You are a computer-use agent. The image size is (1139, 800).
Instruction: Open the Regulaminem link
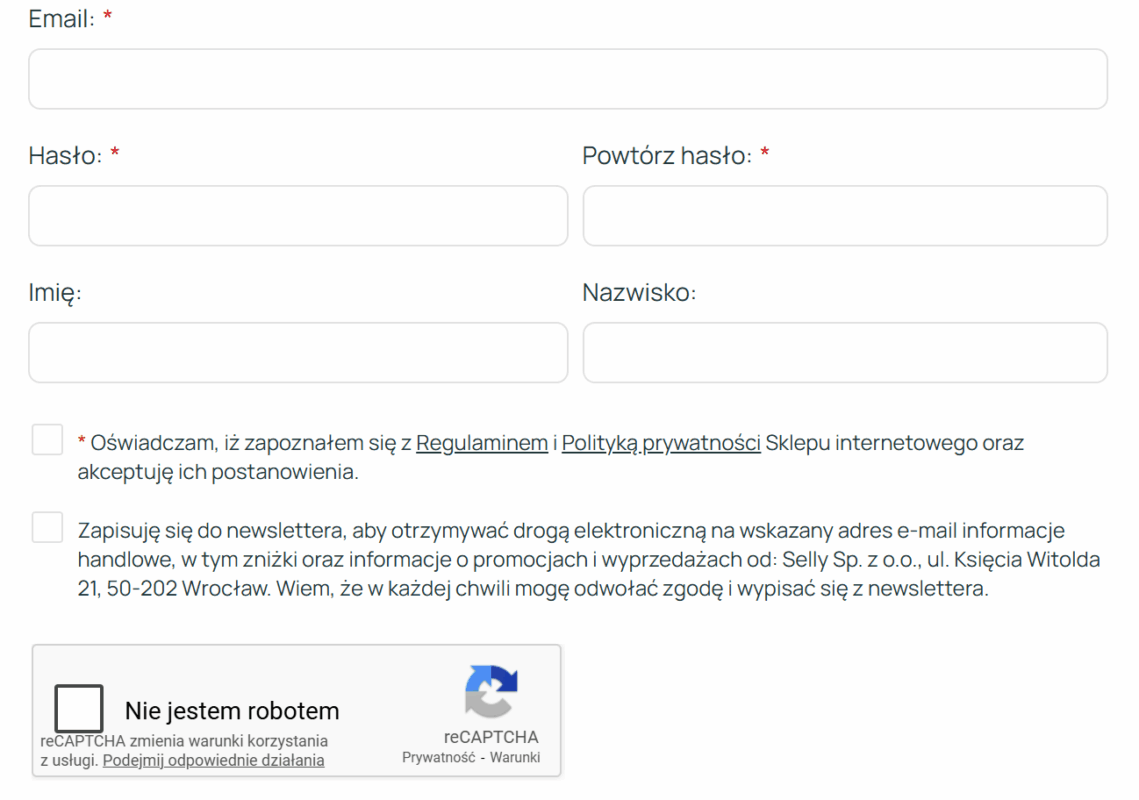pos(482,443)
